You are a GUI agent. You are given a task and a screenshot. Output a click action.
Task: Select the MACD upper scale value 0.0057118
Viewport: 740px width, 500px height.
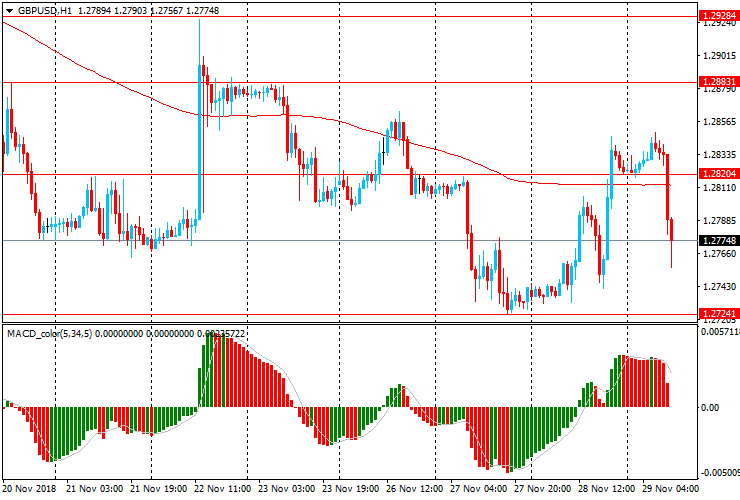720,332
